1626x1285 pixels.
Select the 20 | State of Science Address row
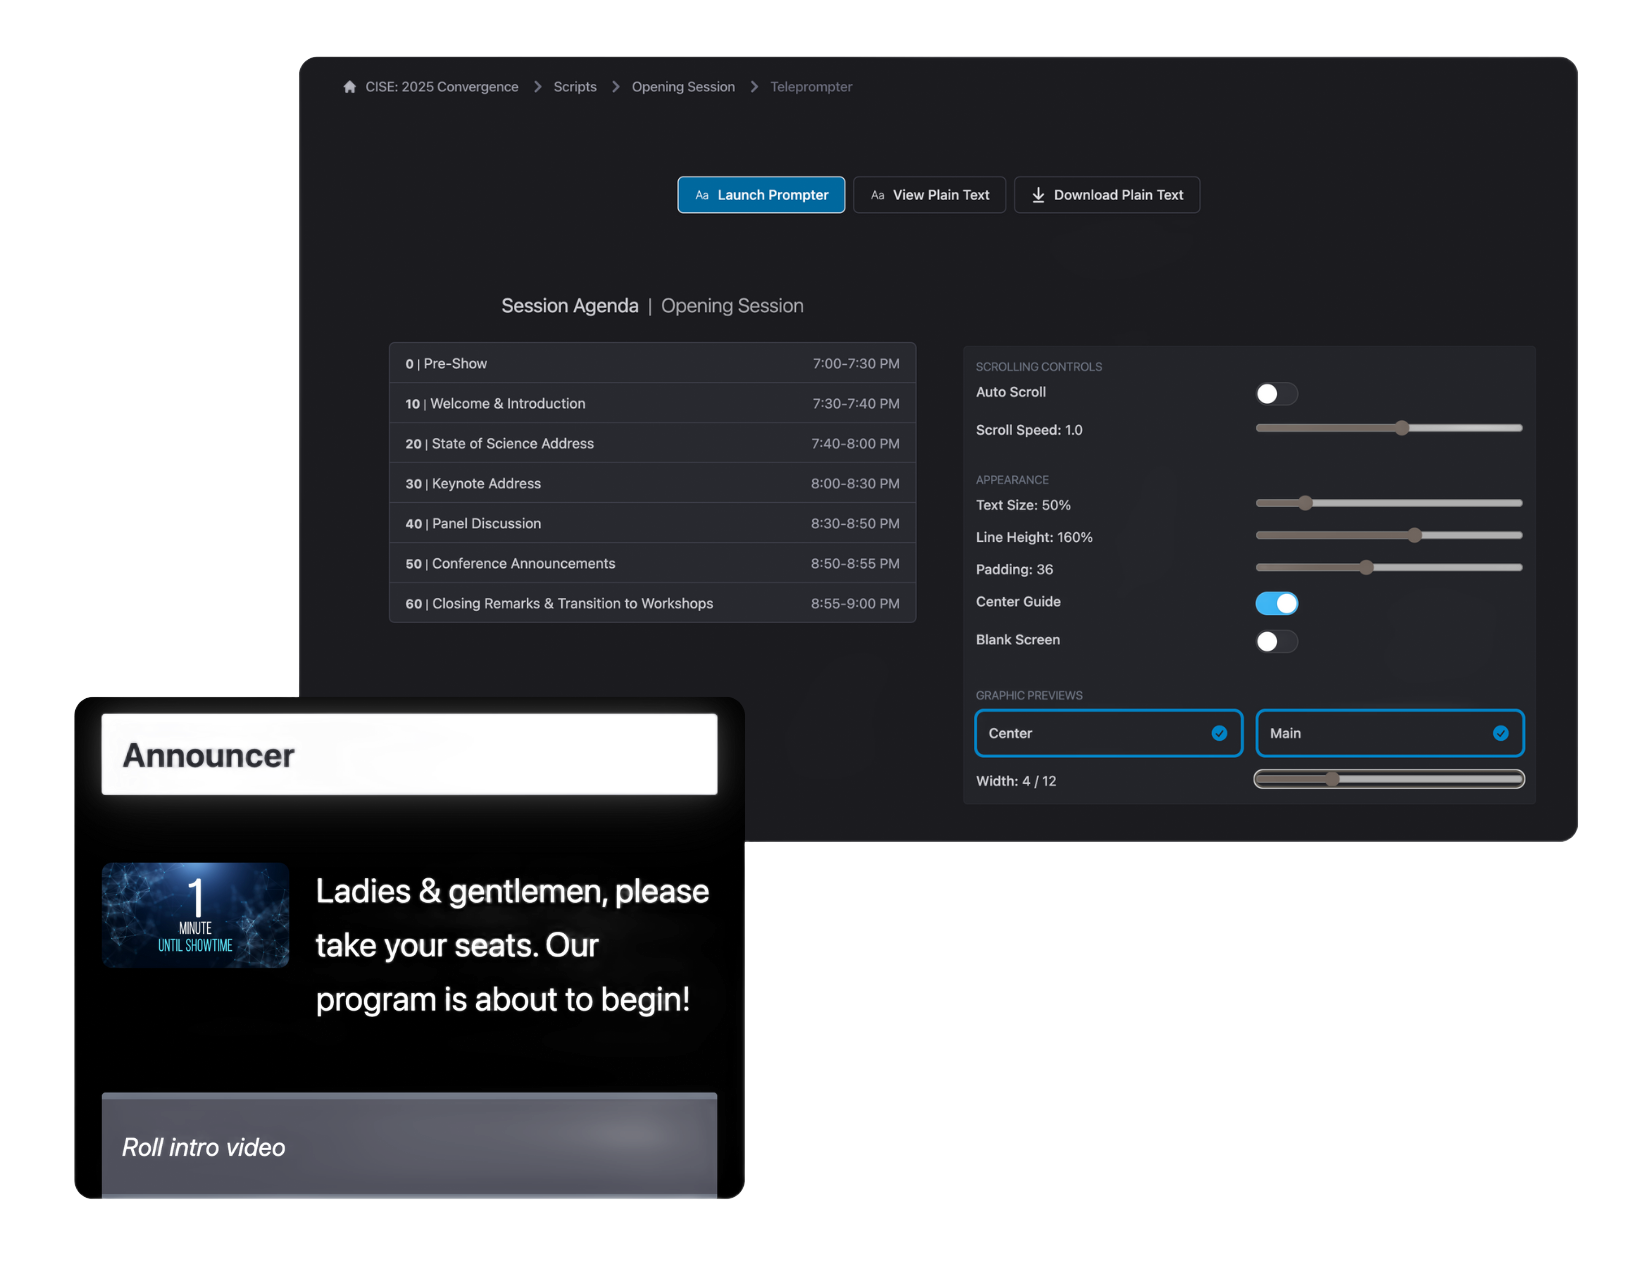point(652,443)
